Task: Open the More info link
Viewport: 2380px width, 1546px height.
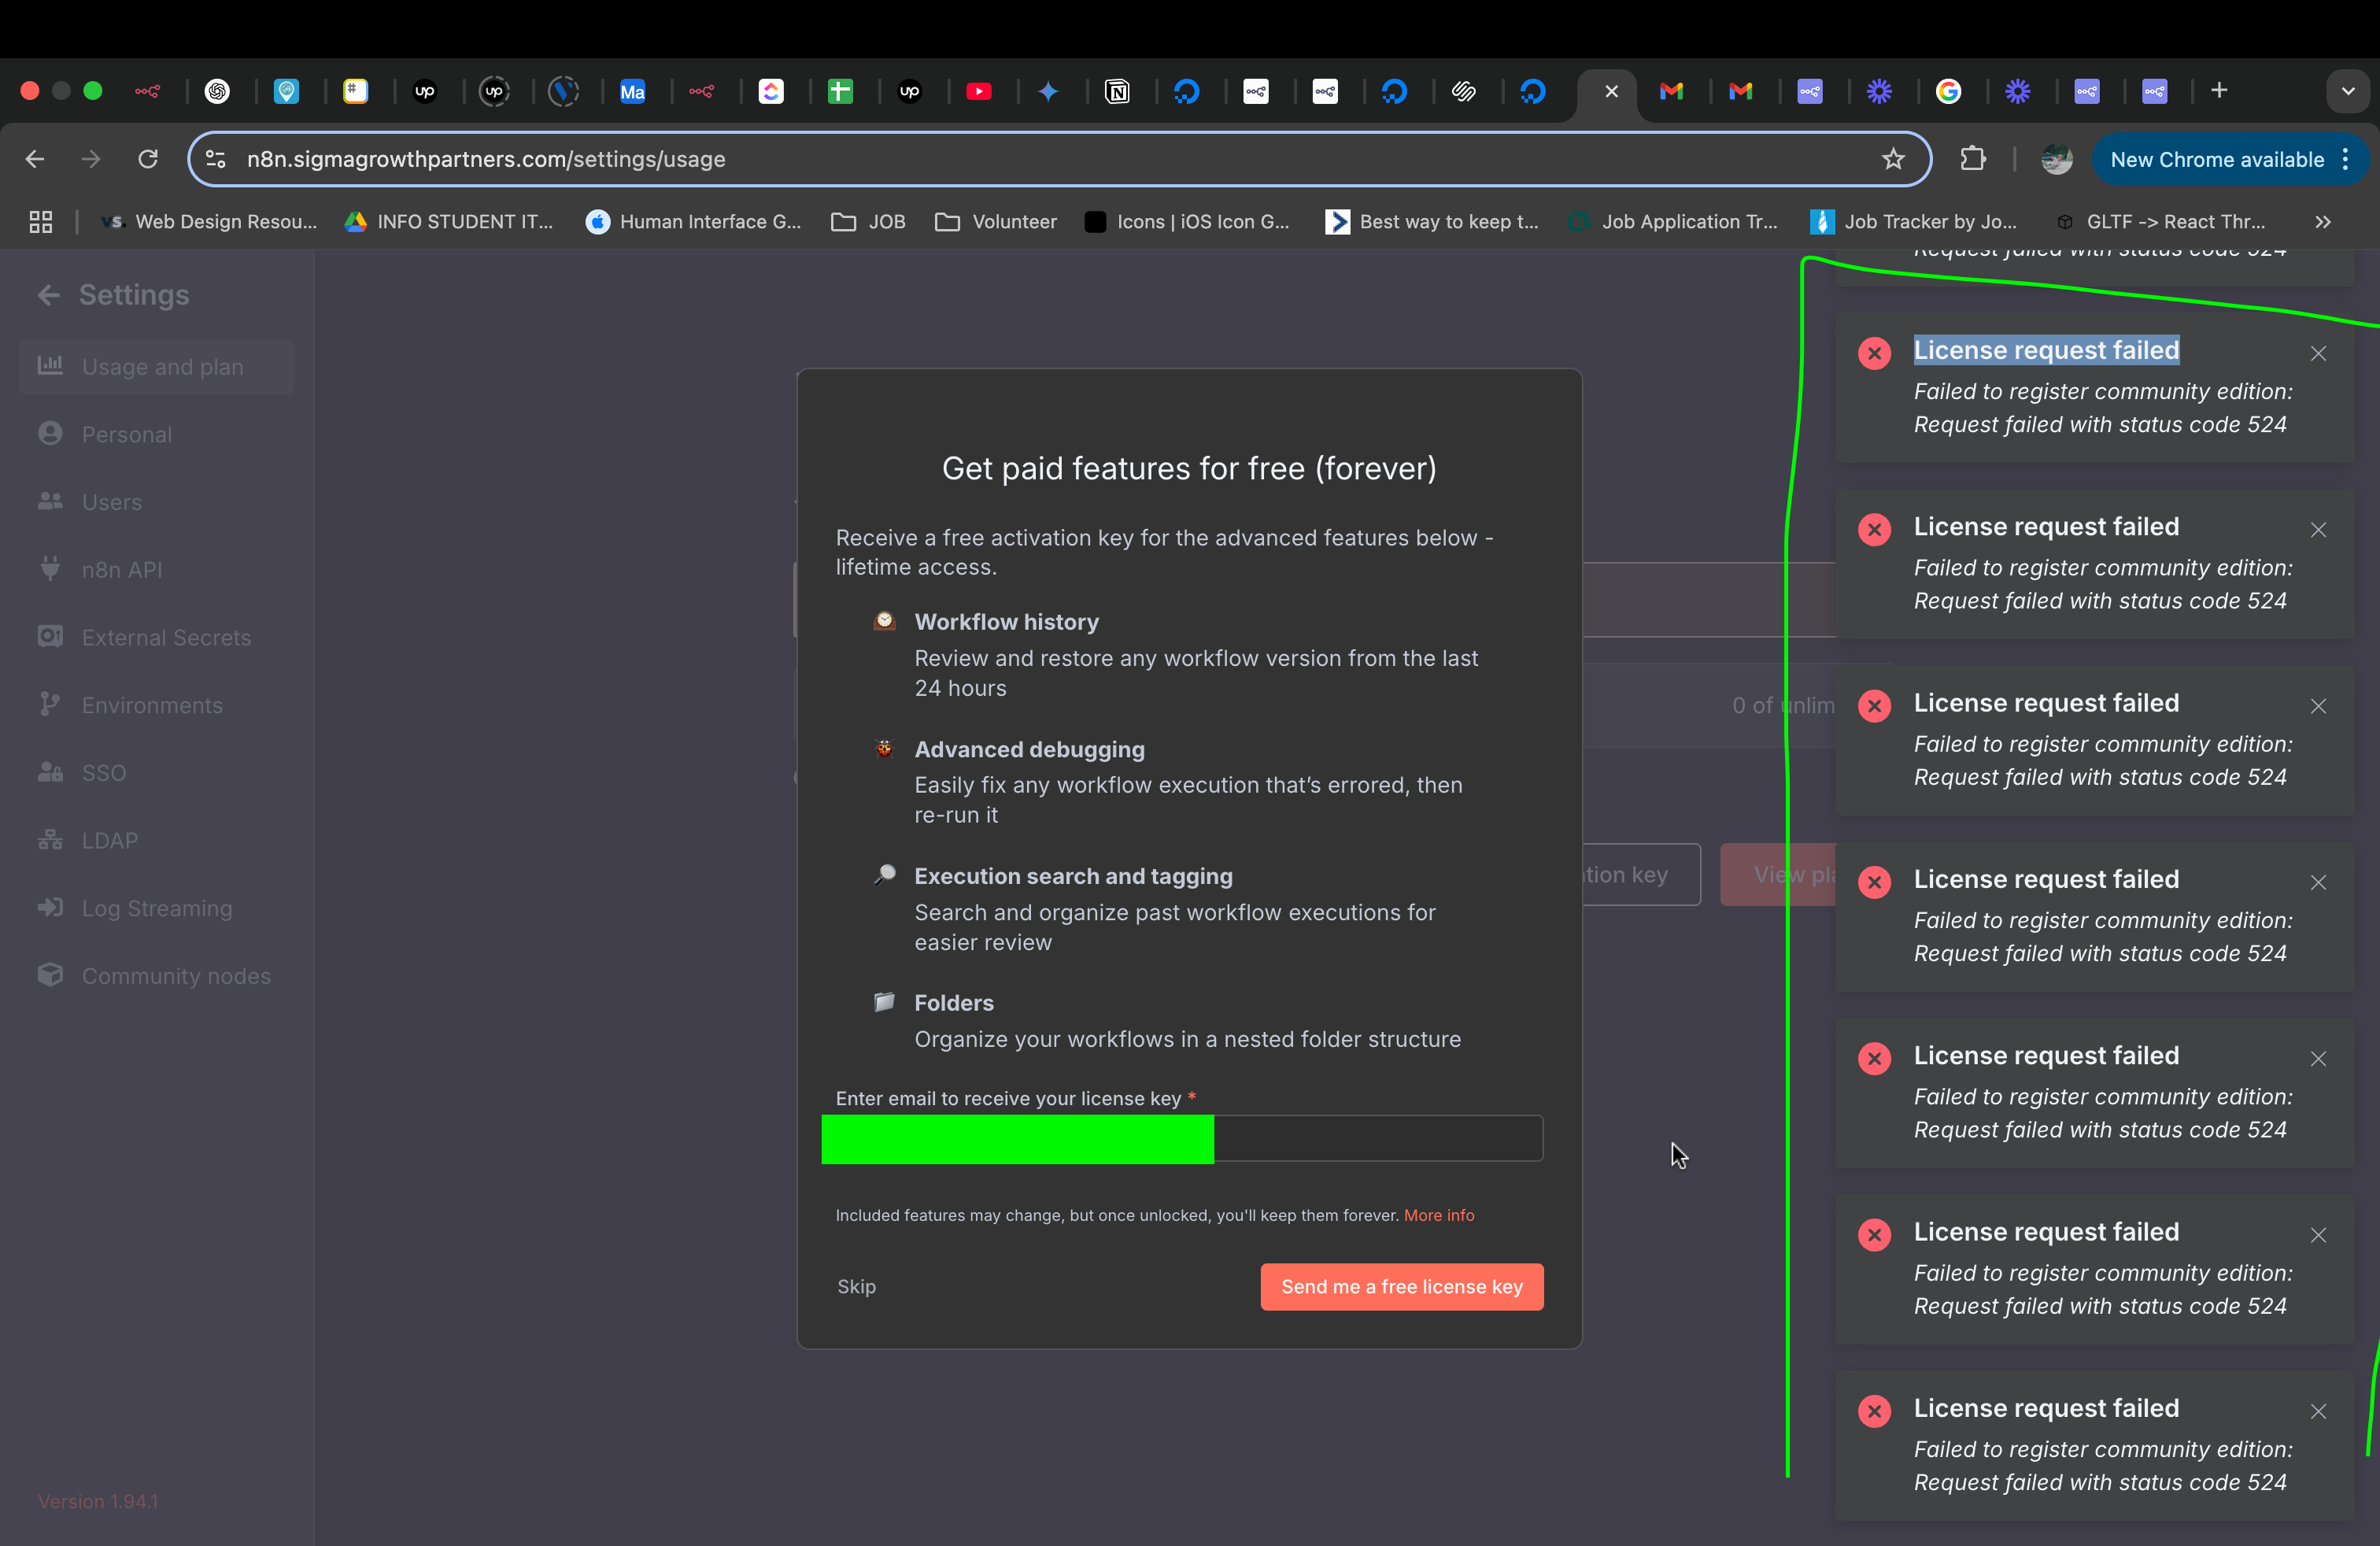Action: coord(1439,1216)
